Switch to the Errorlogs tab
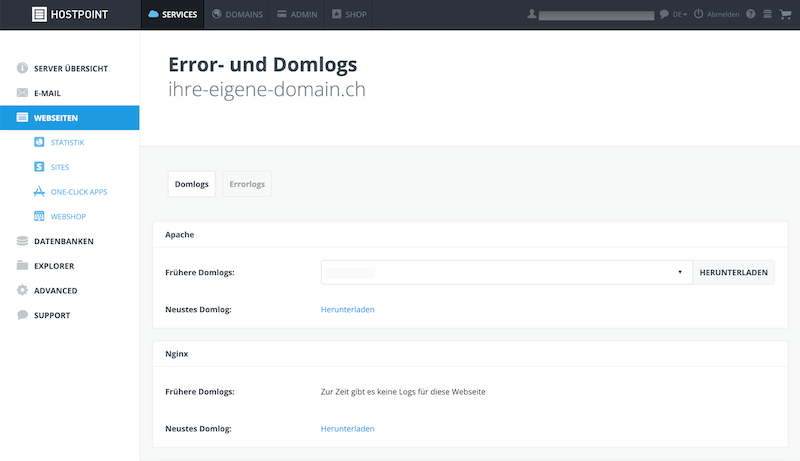The image size is (800, 461). [x=247, y=184]
